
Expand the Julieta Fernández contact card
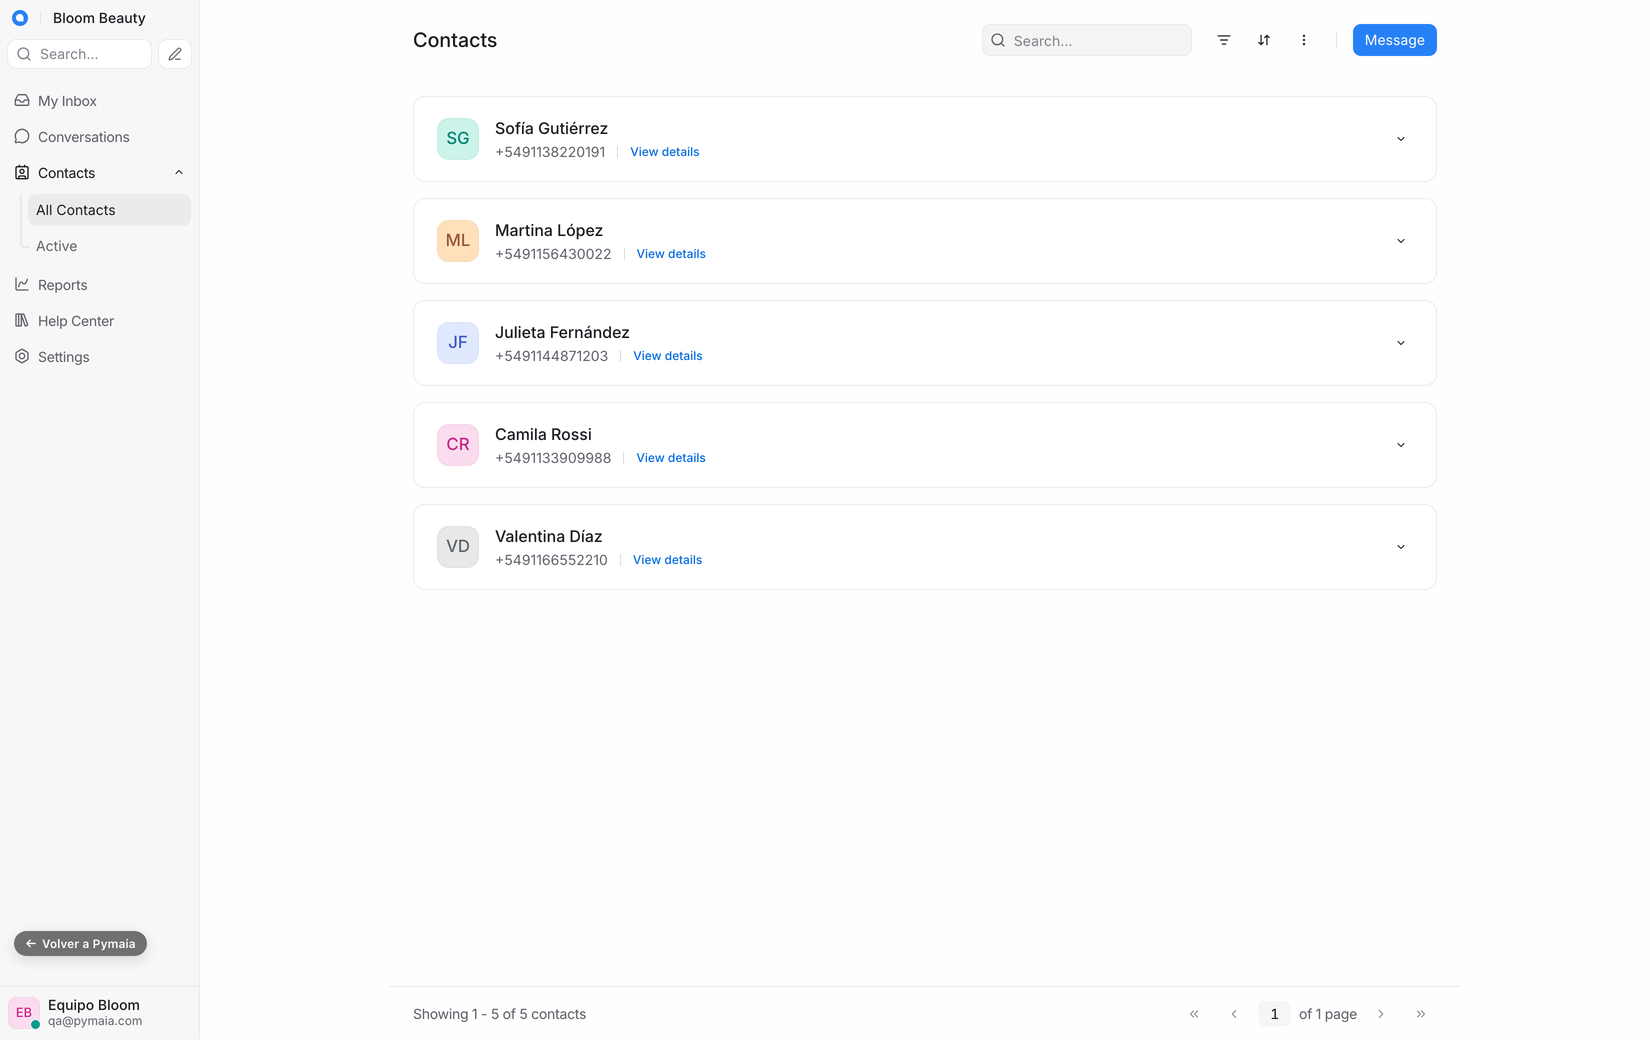tap(1401, 343)
